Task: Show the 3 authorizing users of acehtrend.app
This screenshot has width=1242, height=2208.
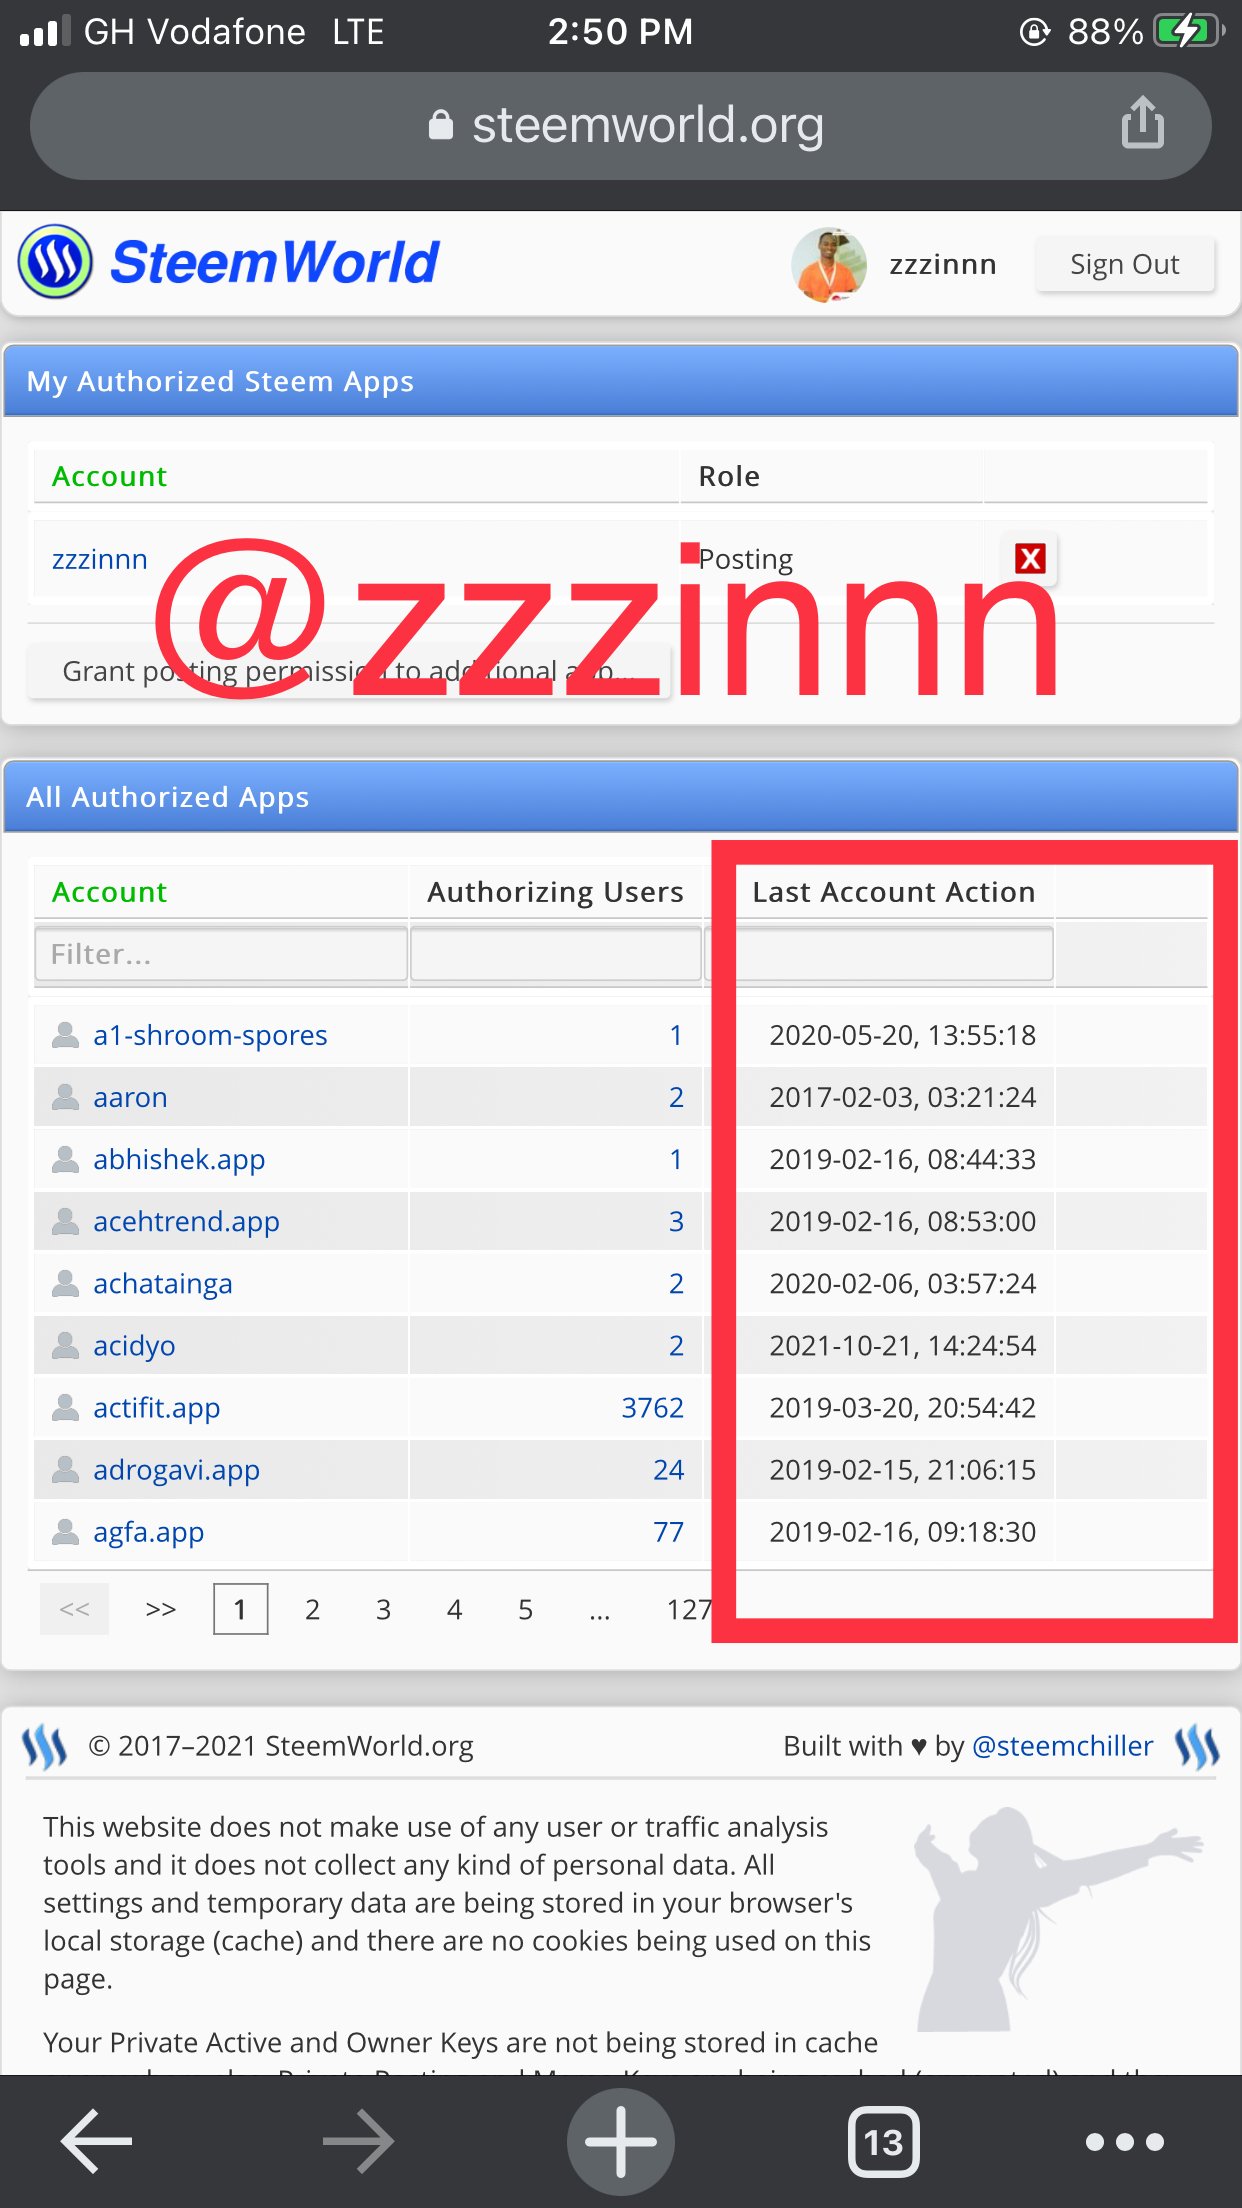Action: (676, 1221)
